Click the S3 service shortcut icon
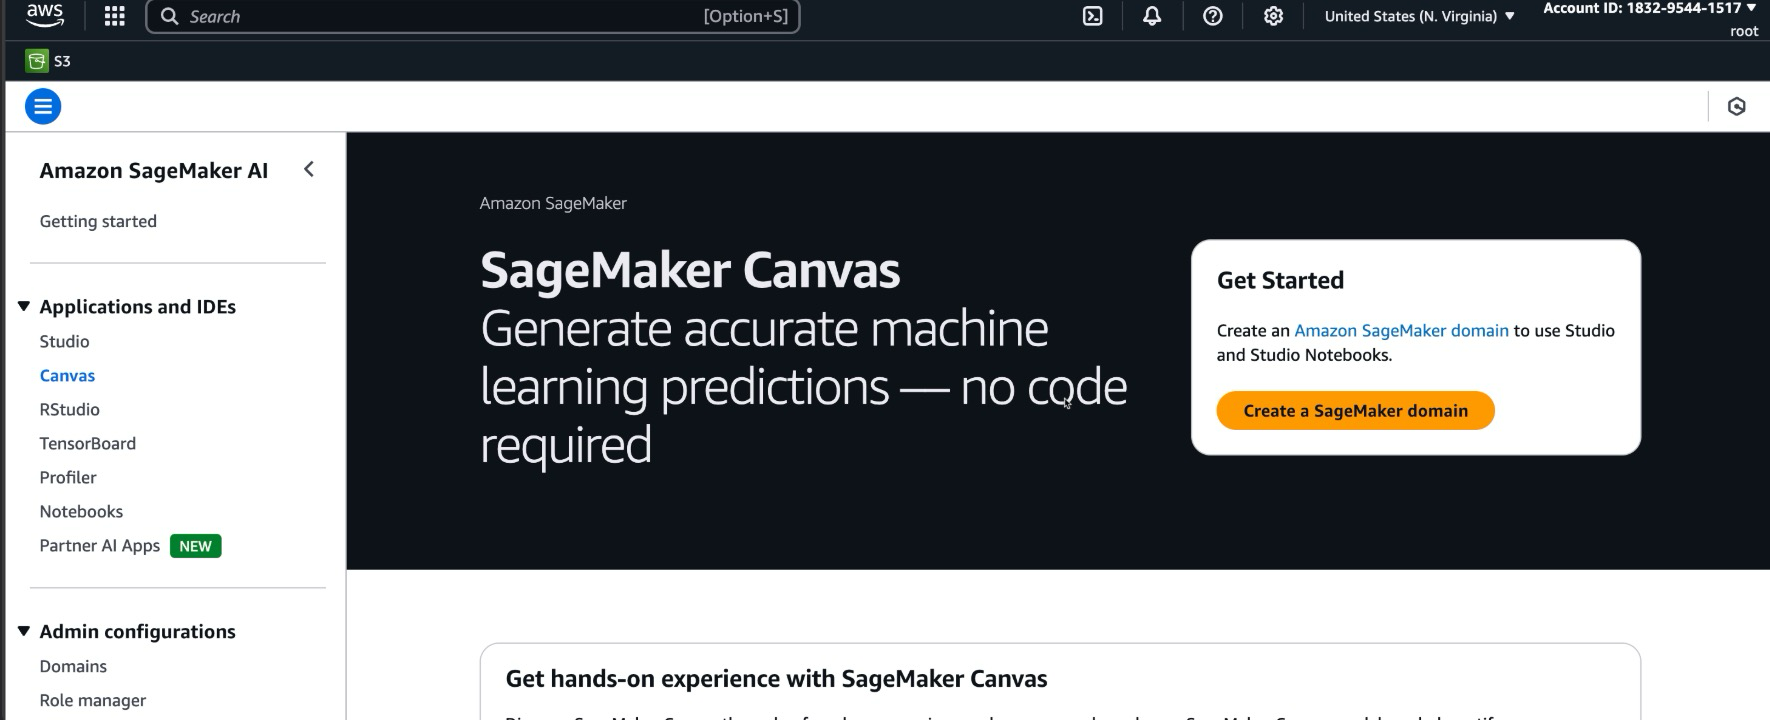 pos(37,61)
